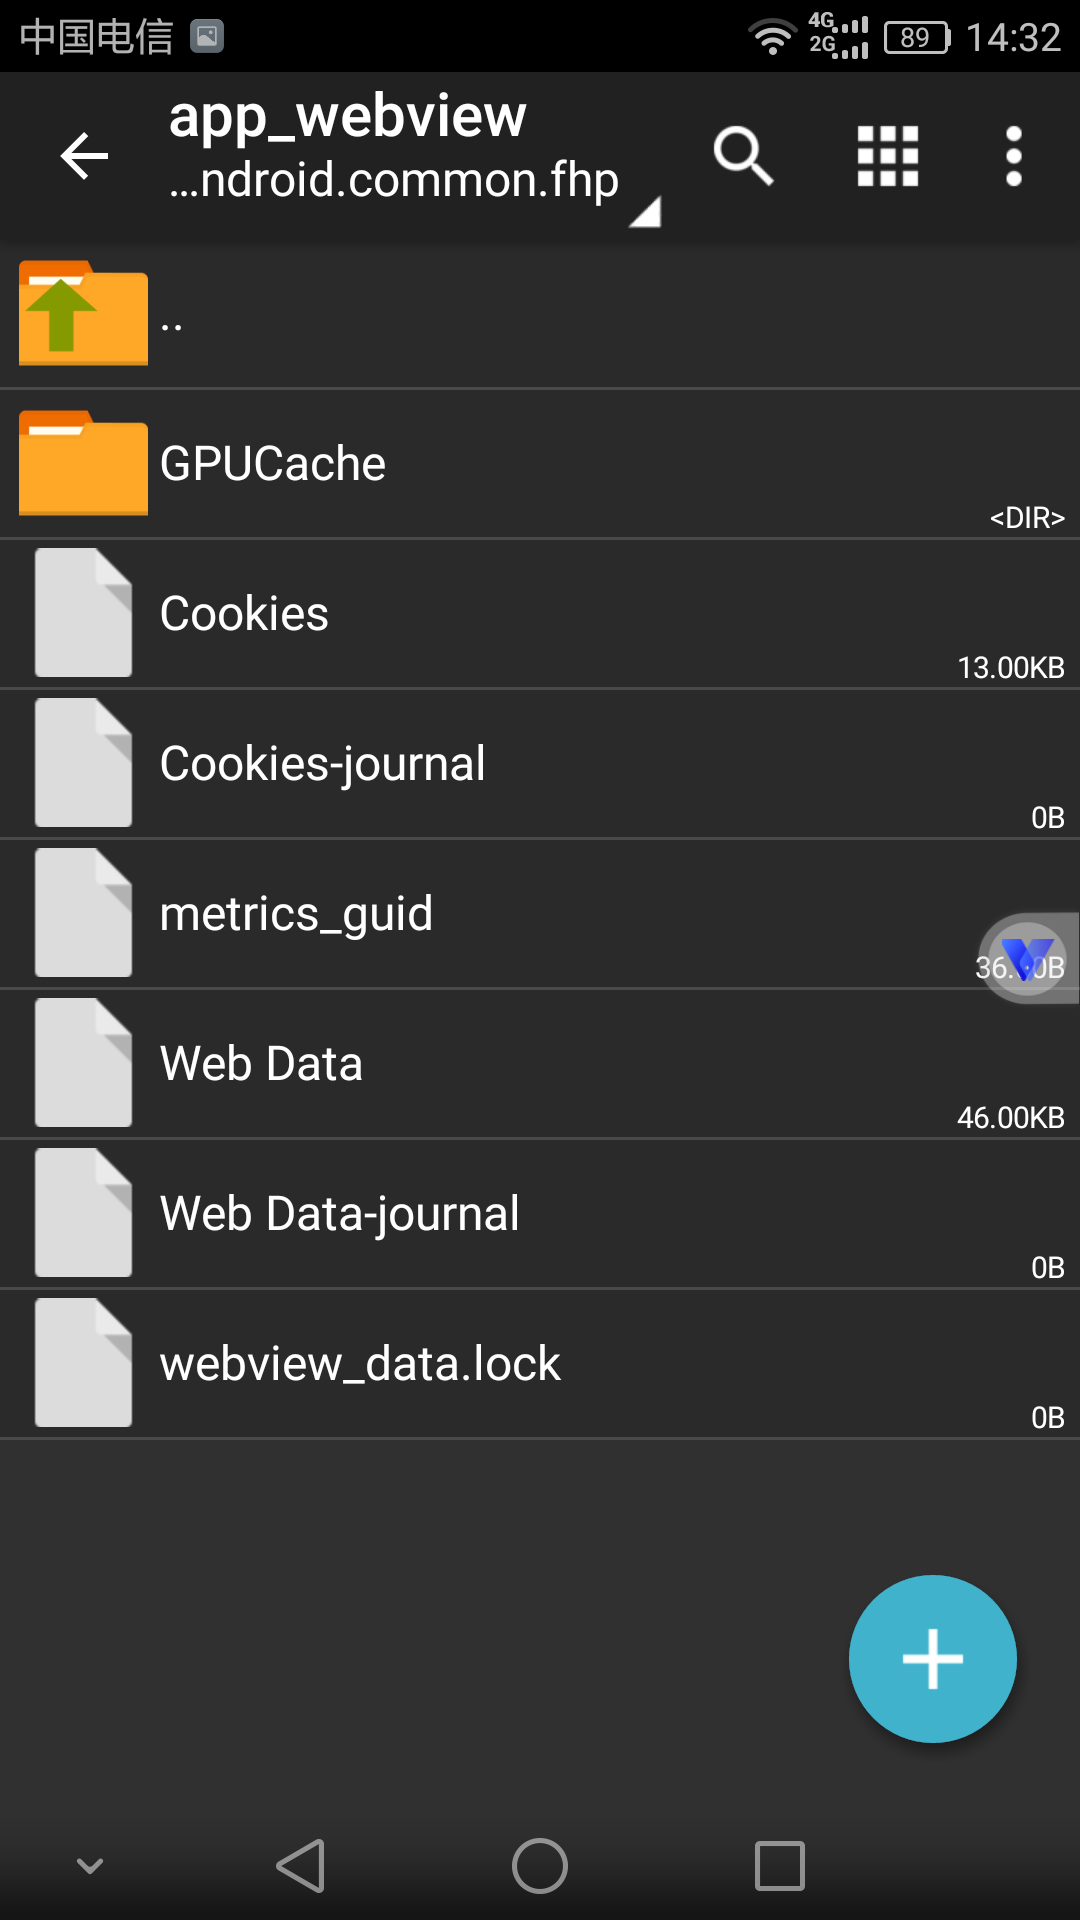Collapse the navigation bar with down chevron

coord(90,1866)
